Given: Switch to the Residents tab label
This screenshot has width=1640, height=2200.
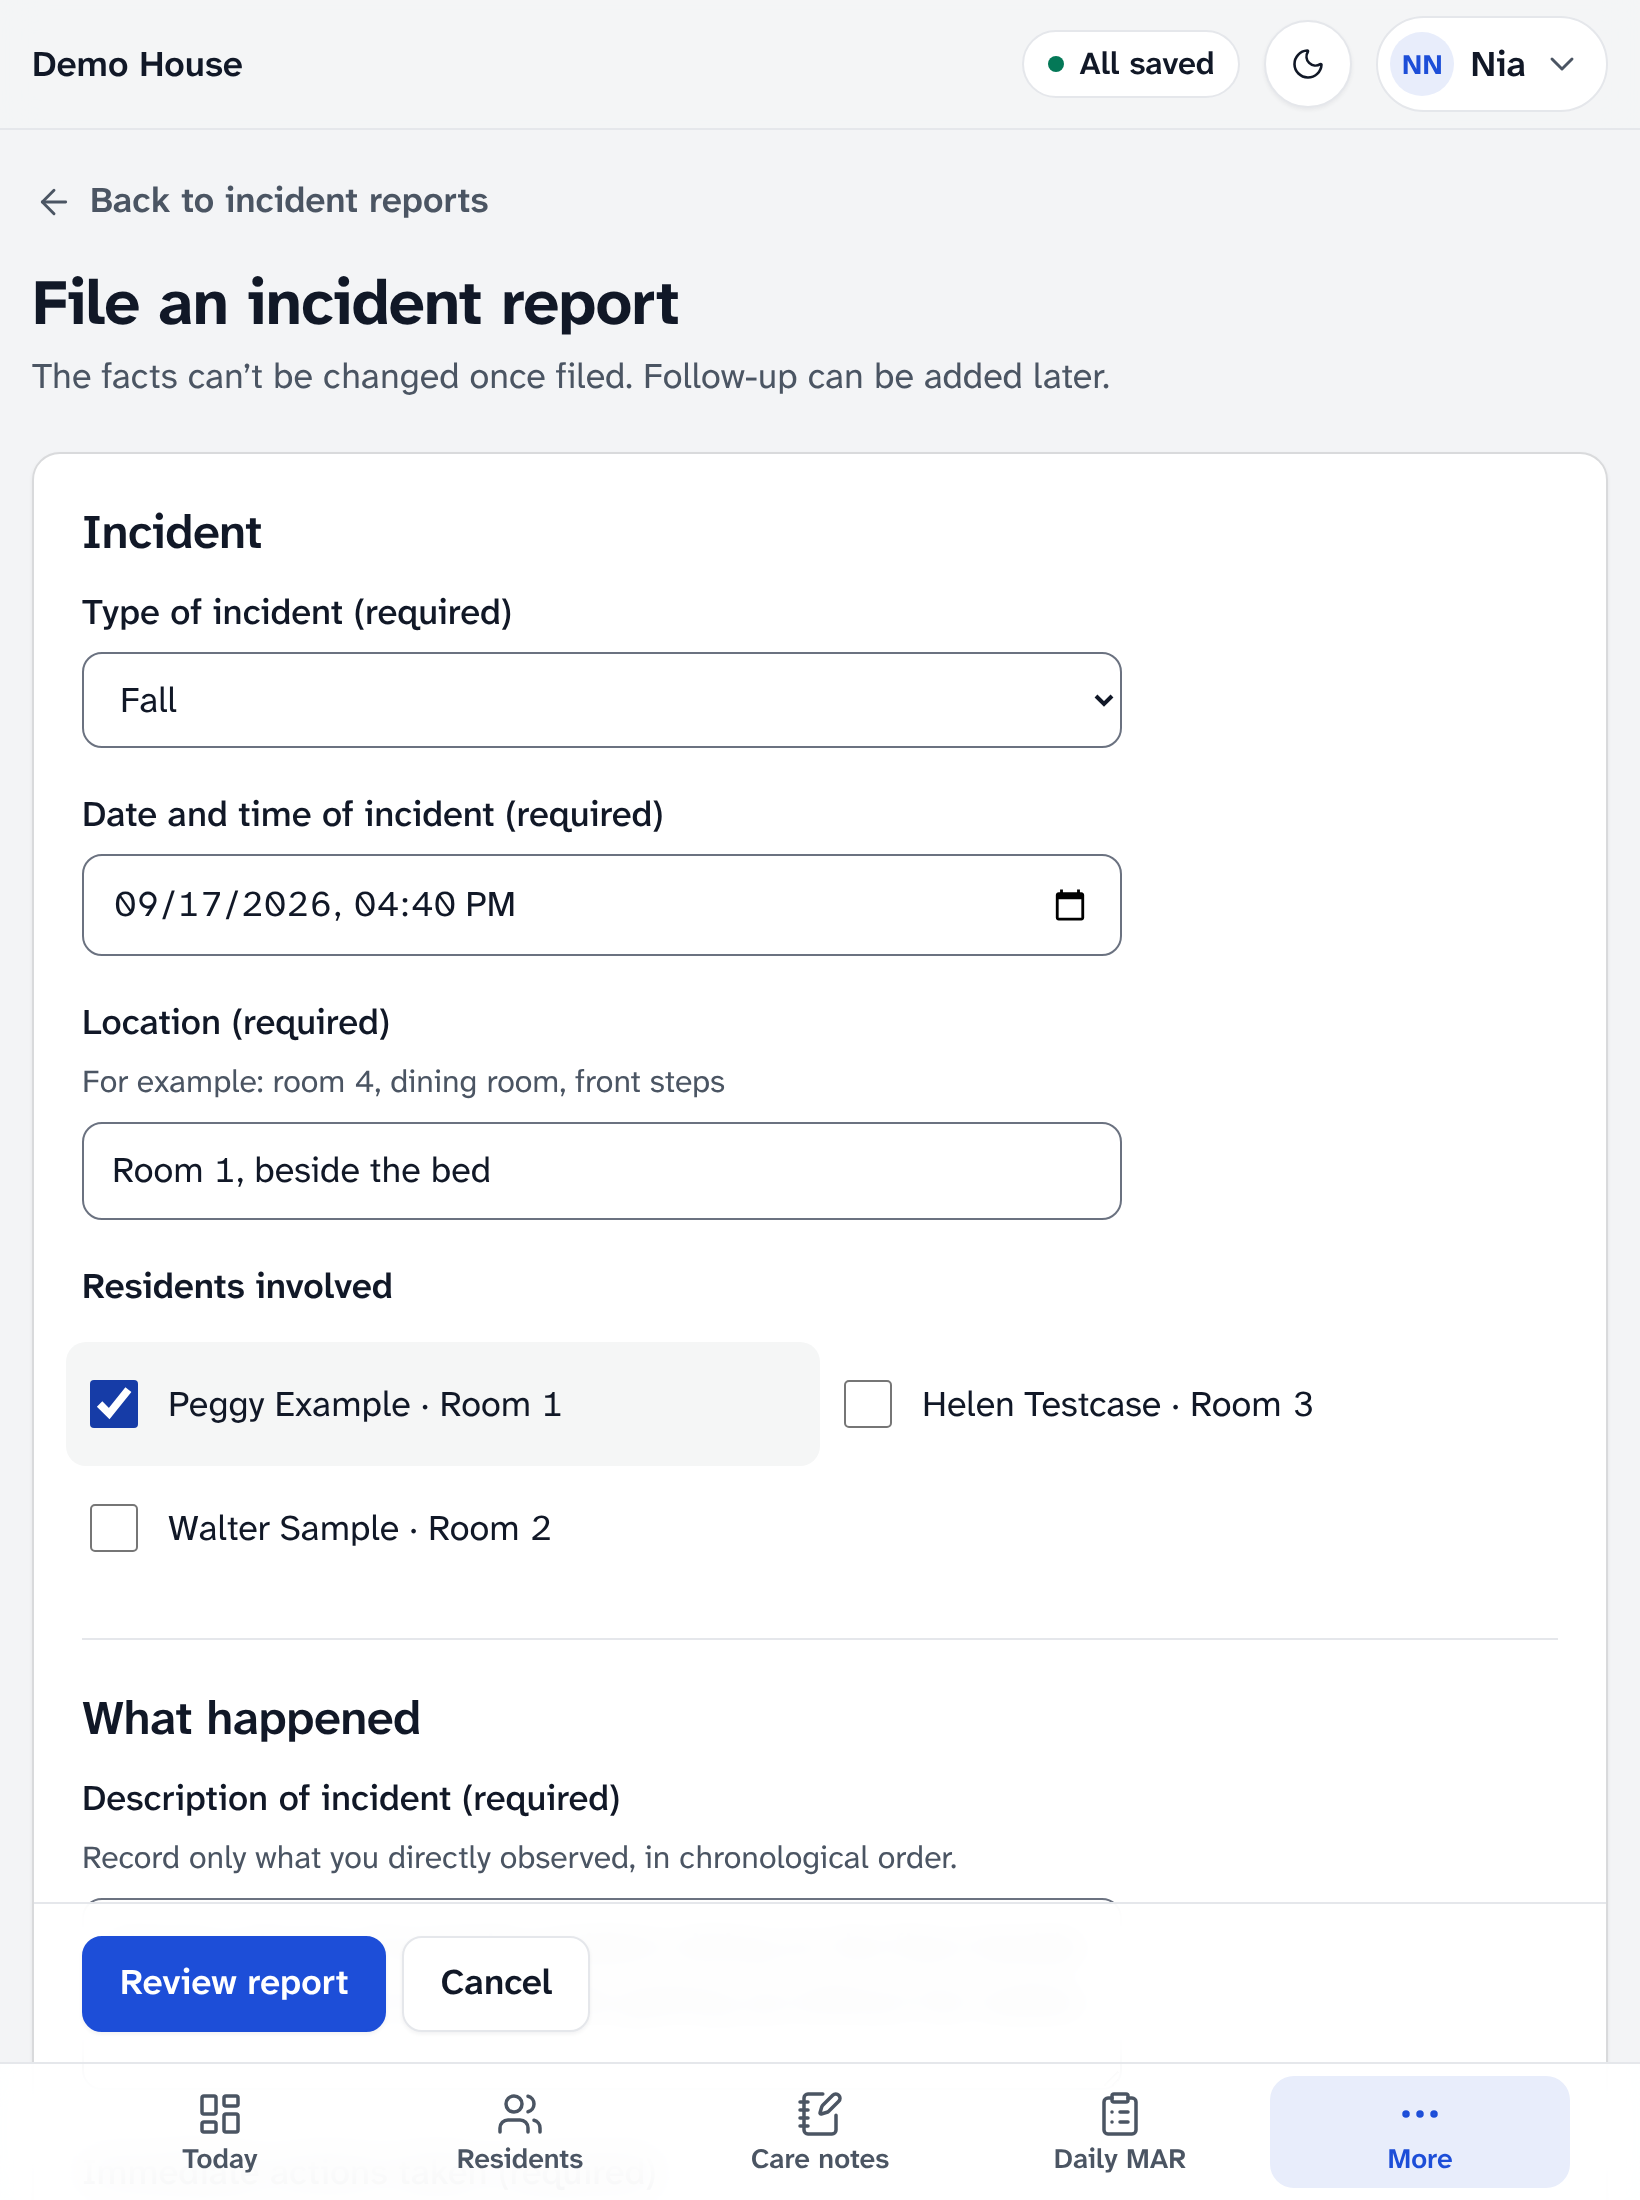Looking at the screenshot, I should coord(520,2158).
